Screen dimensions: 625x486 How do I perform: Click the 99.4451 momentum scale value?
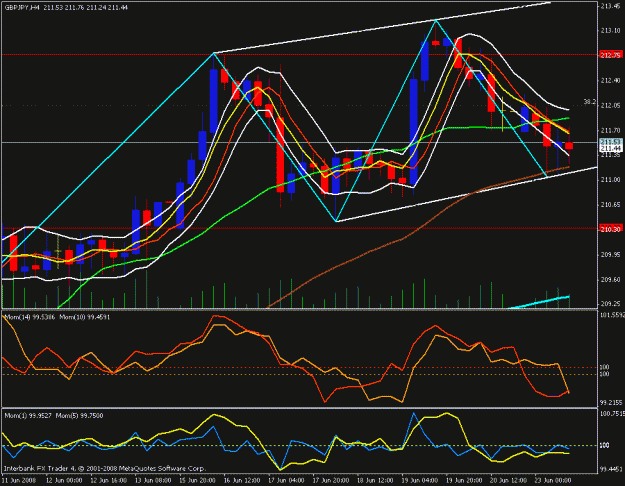coord(611,470)
